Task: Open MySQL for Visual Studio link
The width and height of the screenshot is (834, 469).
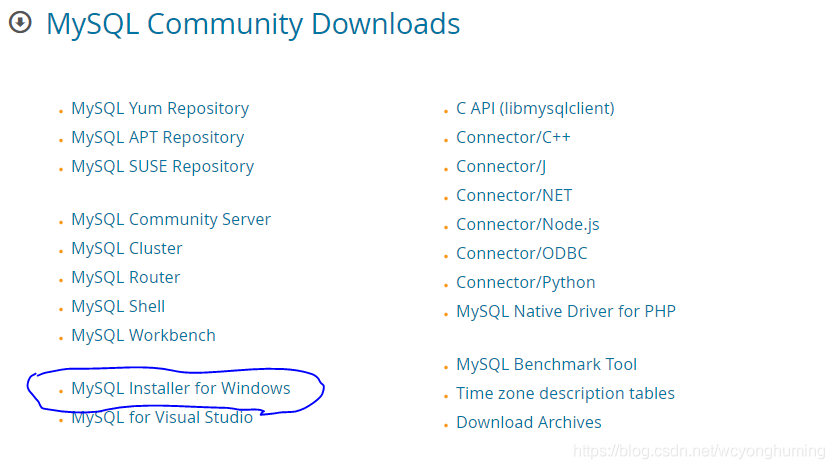Action: (x=162, y=417)
